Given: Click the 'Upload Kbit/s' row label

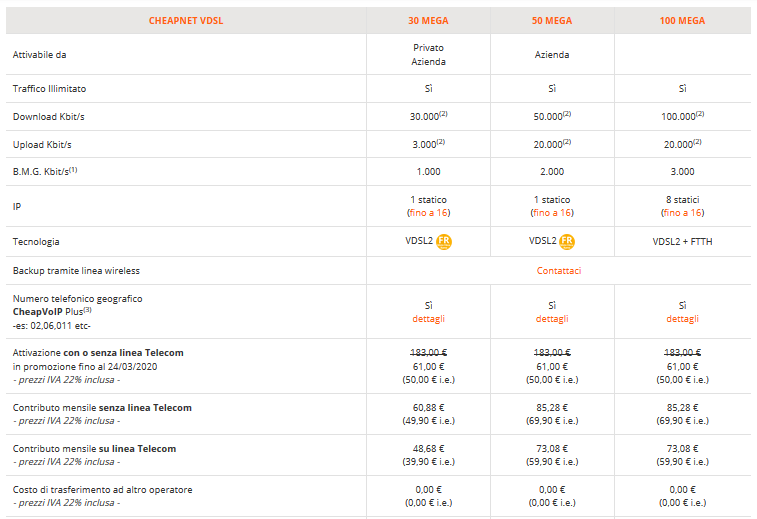Looking at the screenshot, I should tap(42, 144).
